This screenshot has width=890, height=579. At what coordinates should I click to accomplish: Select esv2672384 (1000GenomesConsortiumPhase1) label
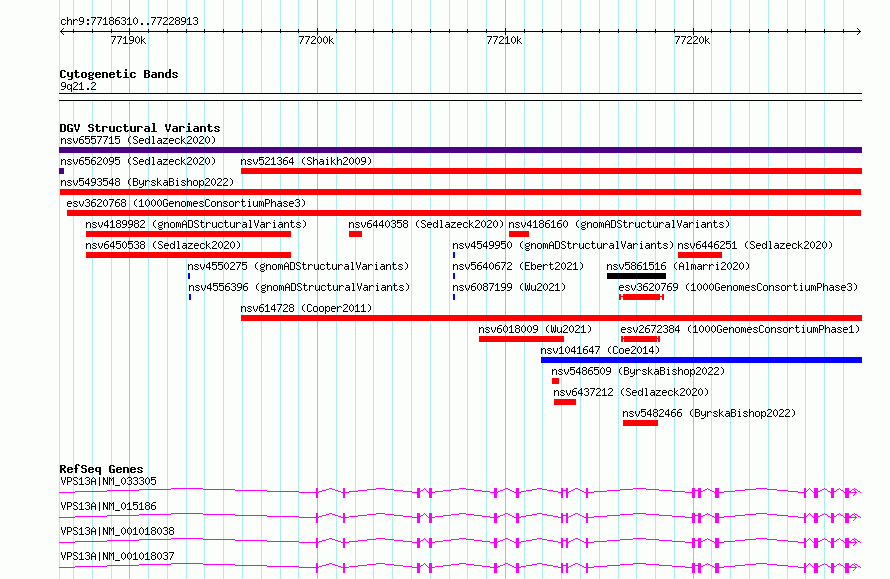(740, 329)
